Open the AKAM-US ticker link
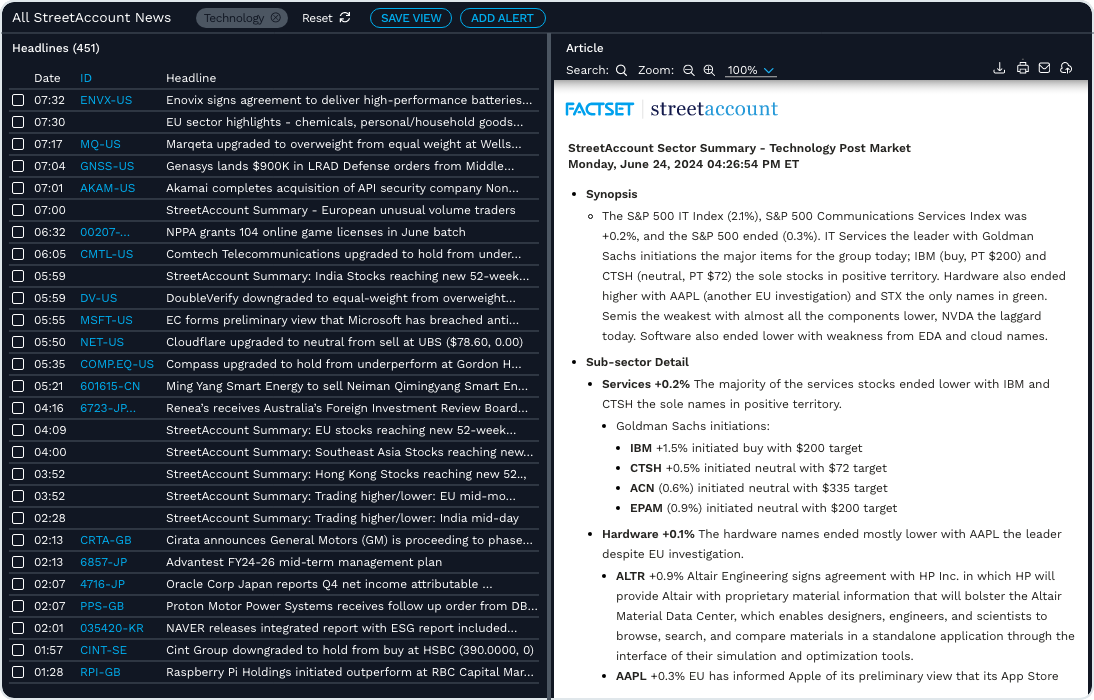This screenshot has height=700, width=1094. coord(107,188)
